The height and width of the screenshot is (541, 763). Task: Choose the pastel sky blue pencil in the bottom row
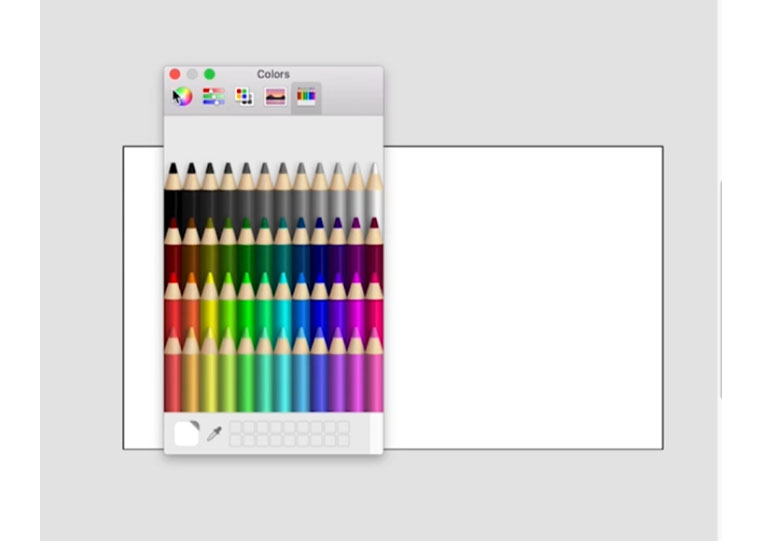click(x=301, y=372)
